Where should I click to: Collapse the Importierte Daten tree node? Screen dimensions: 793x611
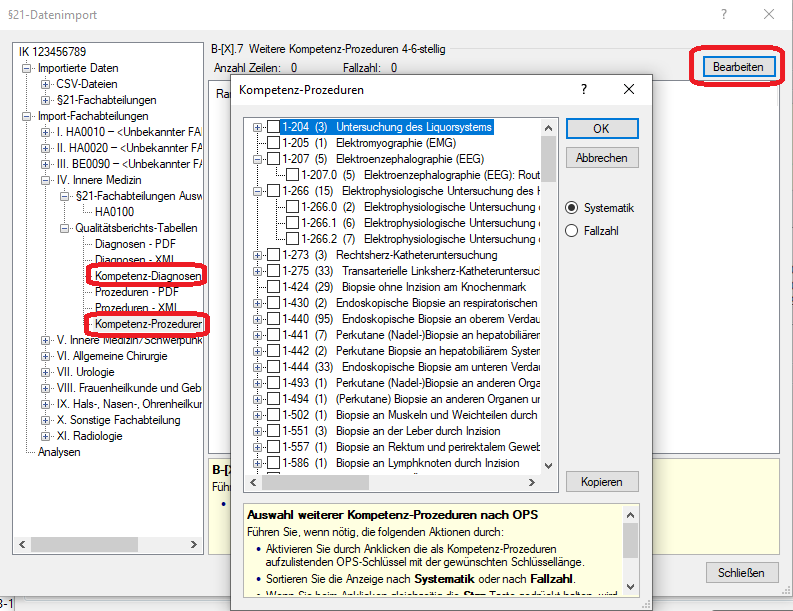[26, 68]
